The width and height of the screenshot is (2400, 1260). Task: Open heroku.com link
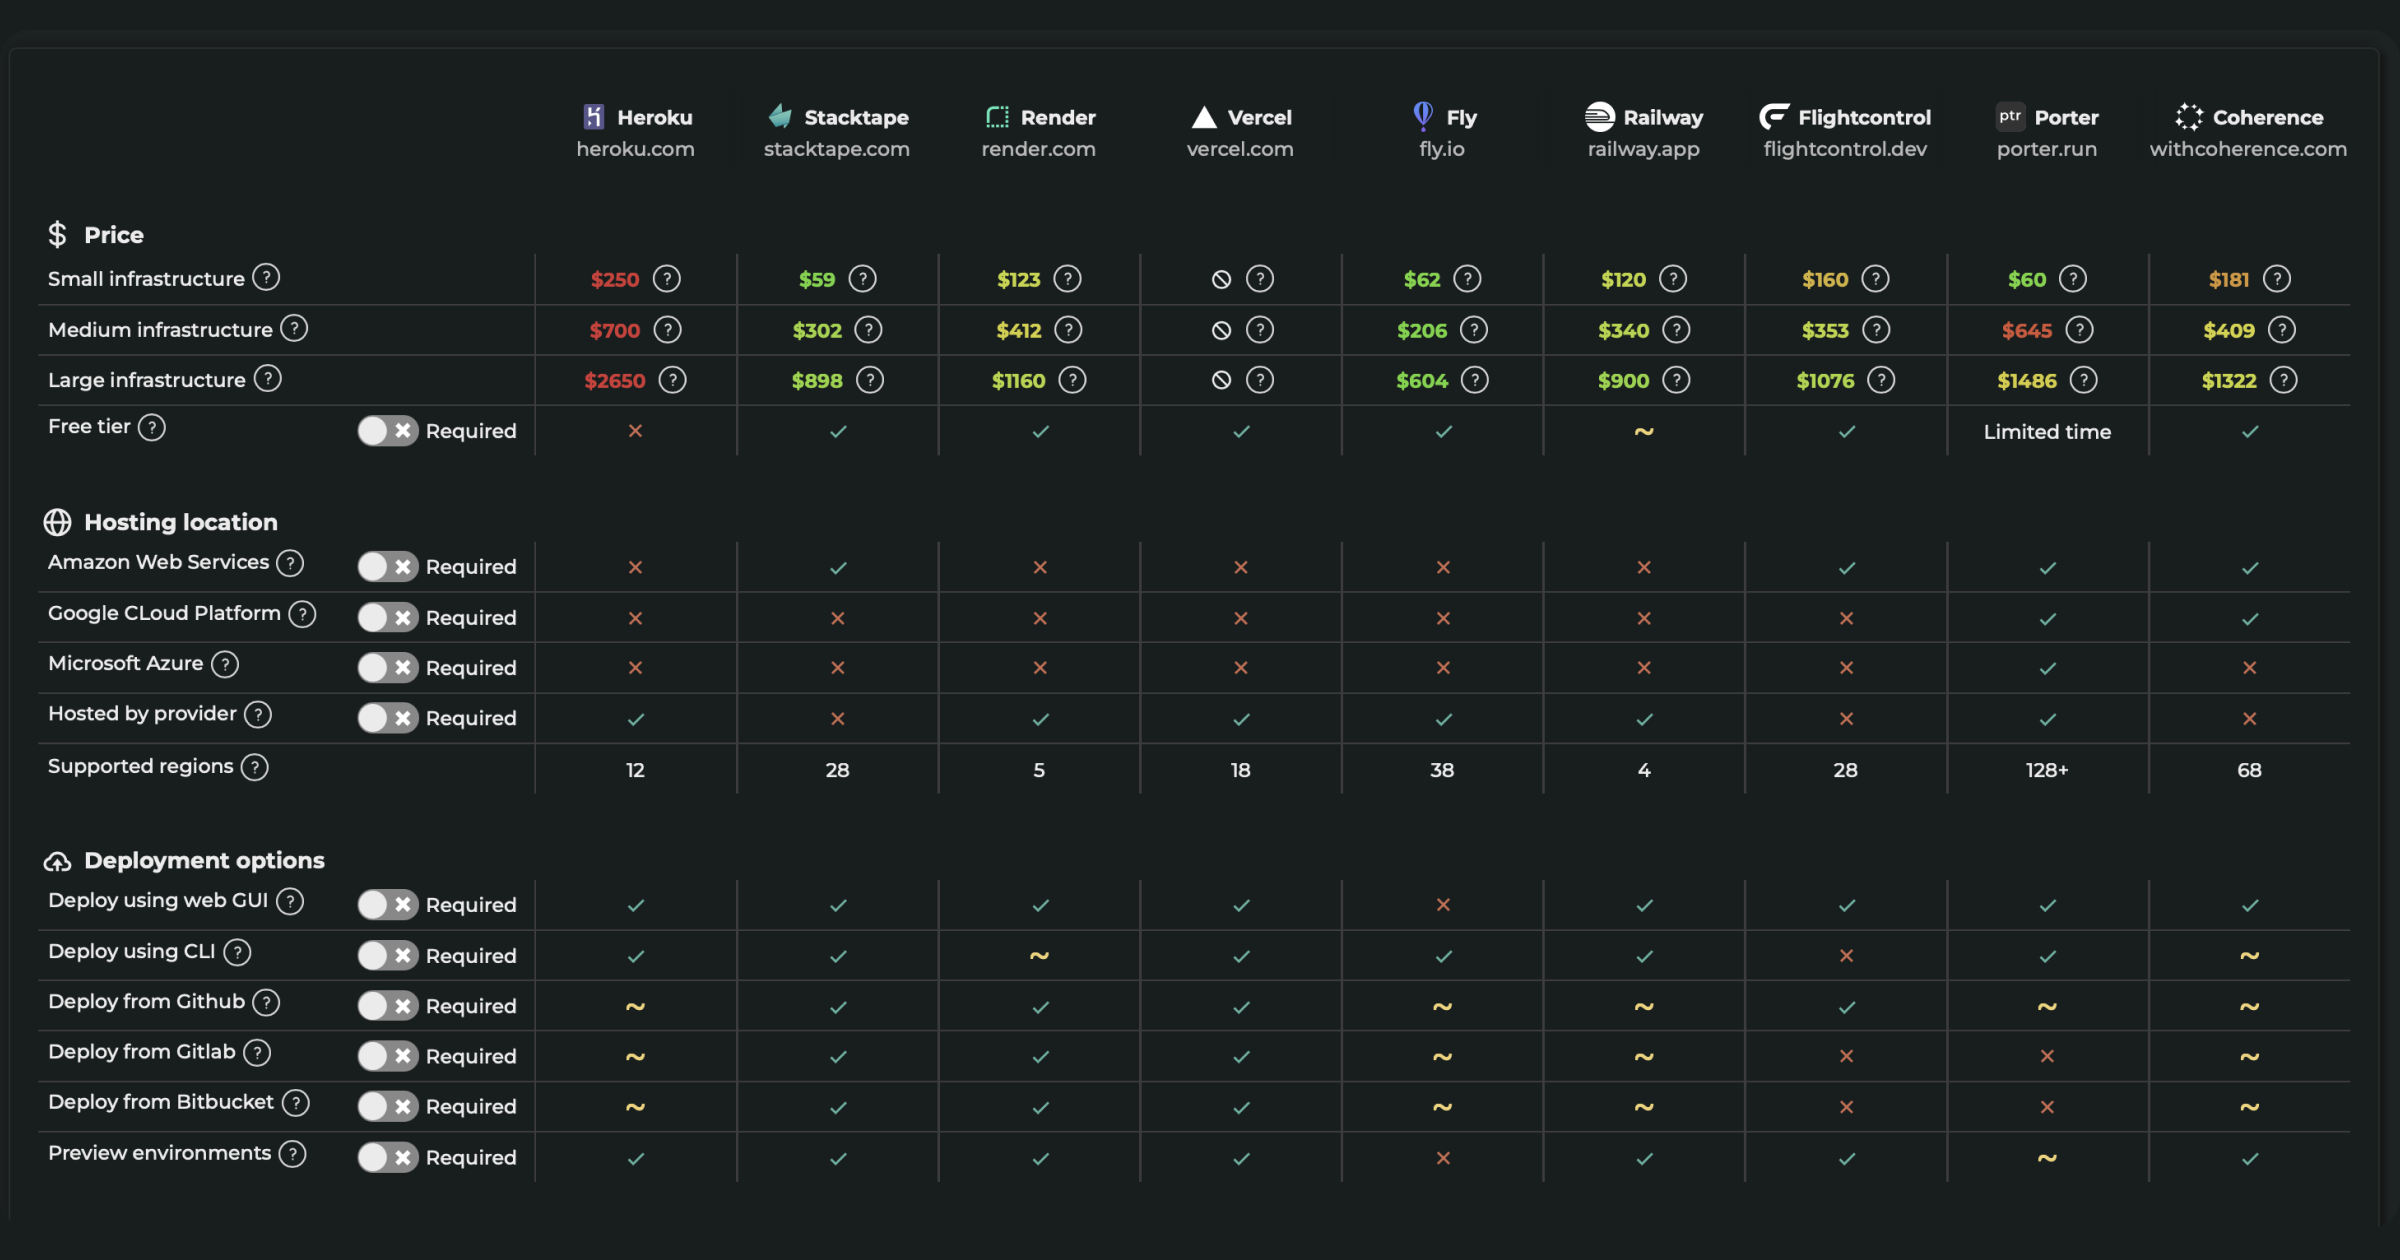(x=636, y=149)
